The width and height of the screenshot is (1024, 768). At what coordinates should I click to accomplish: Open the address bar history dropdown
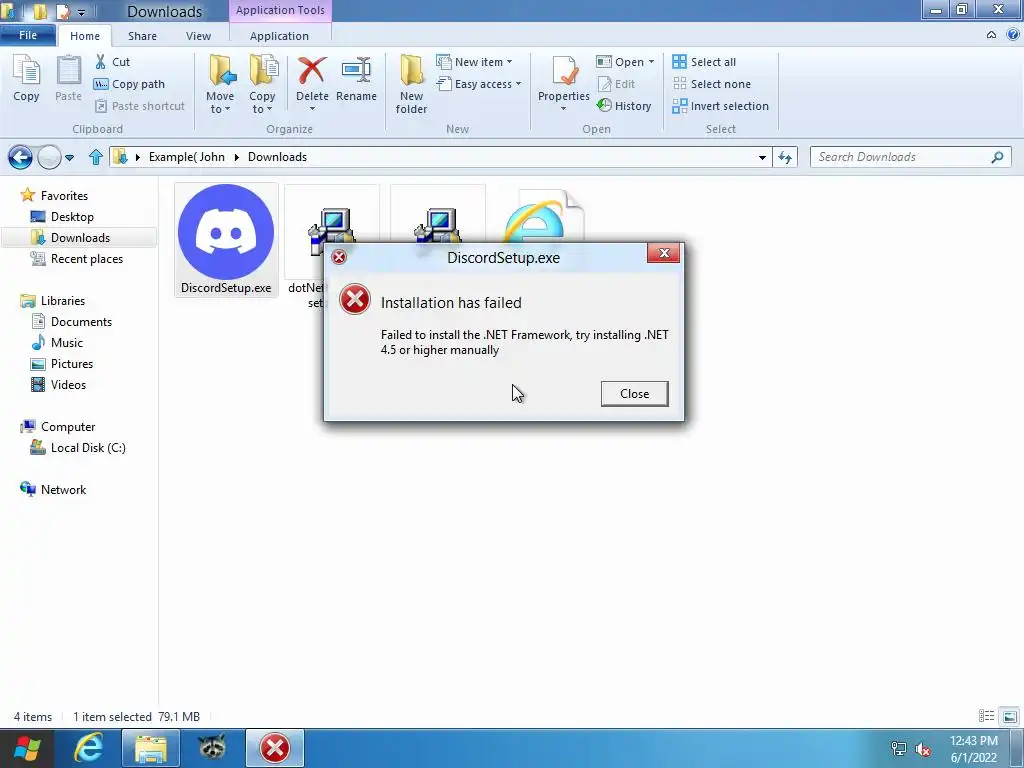point(762,157)
